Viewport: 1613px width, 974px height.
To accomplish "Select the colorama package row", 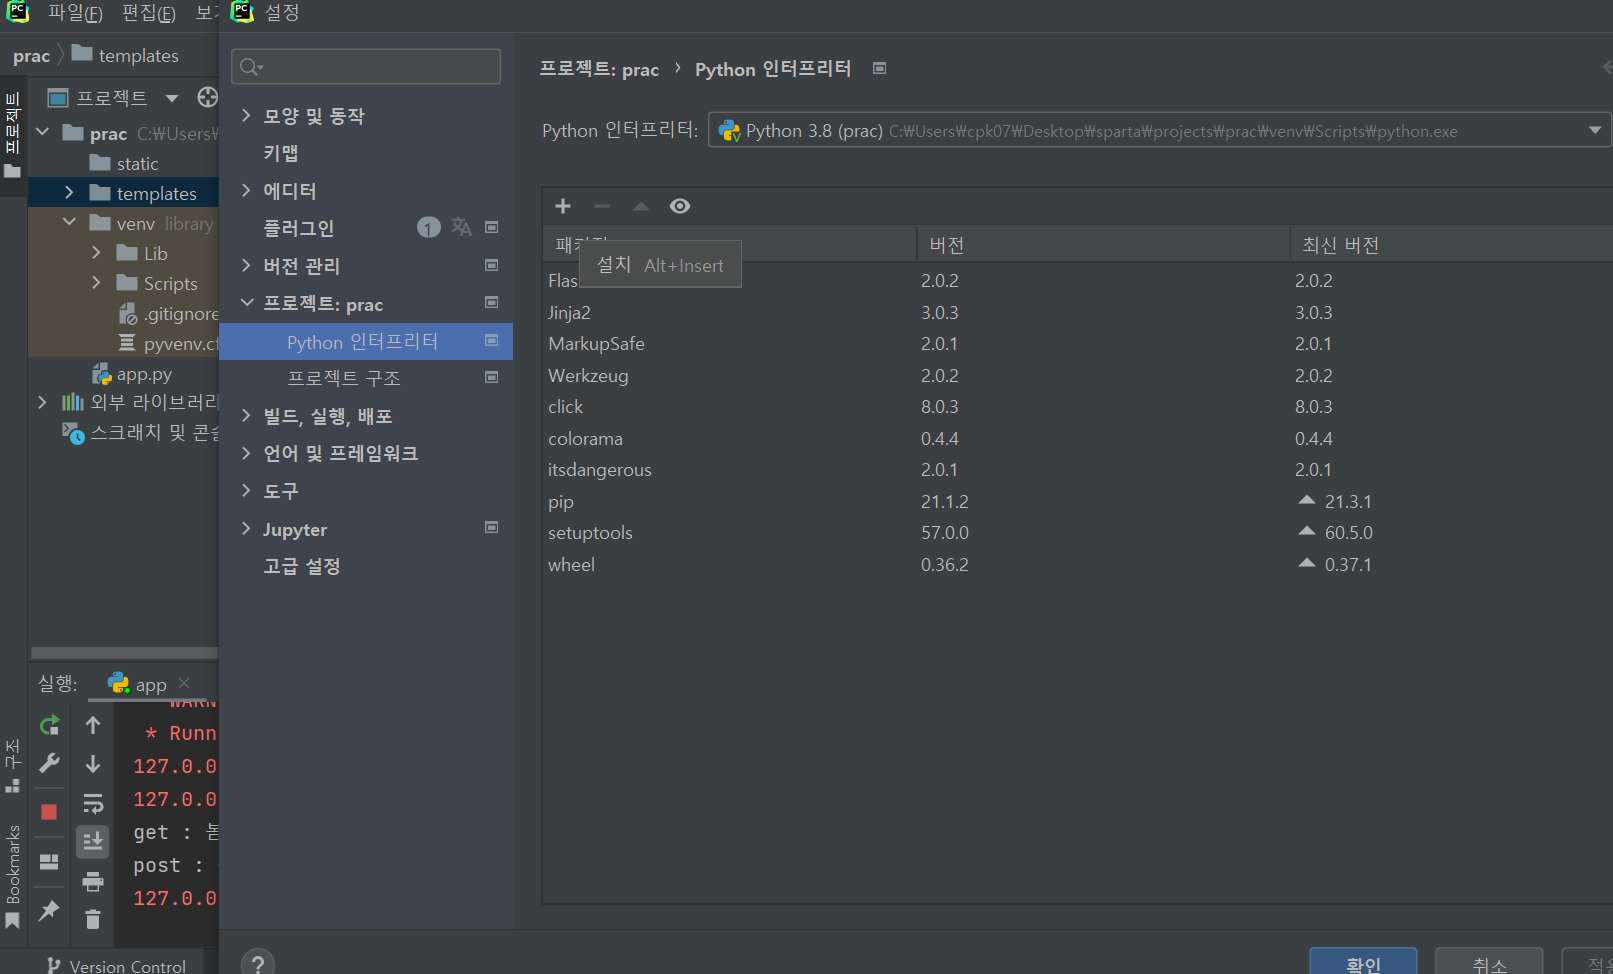I will pyautogui.click(x=1077, y=439).
